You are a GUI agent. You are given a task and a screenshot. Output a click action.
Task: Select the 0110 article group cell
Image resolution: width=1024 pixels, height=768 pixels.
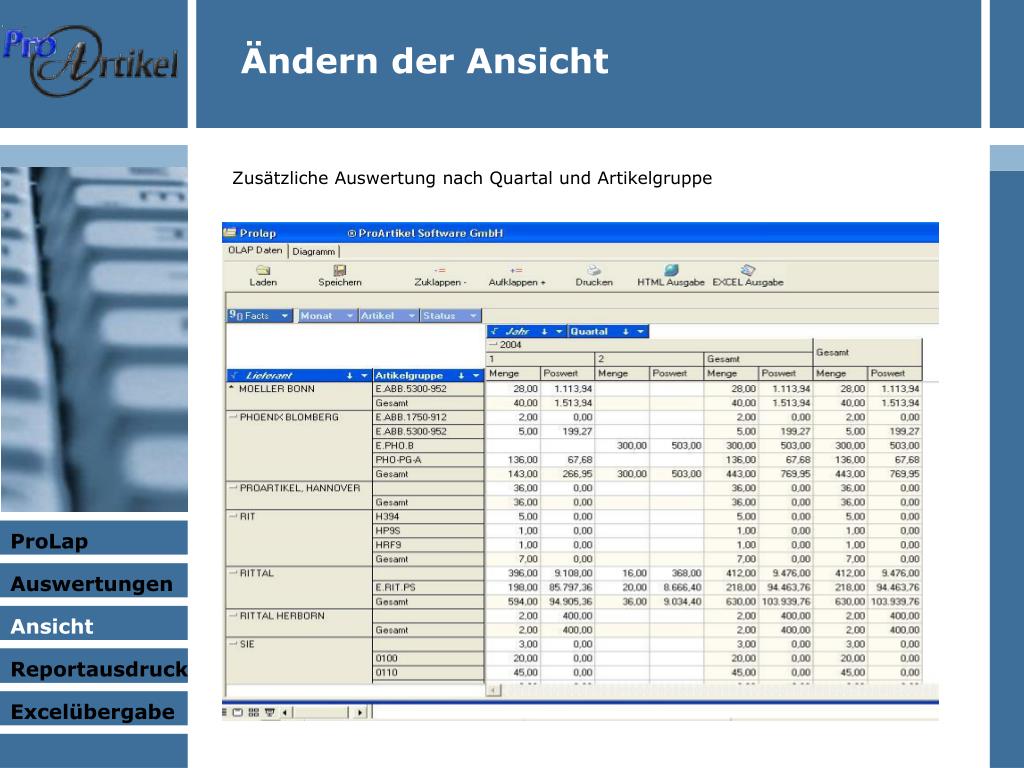428,673
